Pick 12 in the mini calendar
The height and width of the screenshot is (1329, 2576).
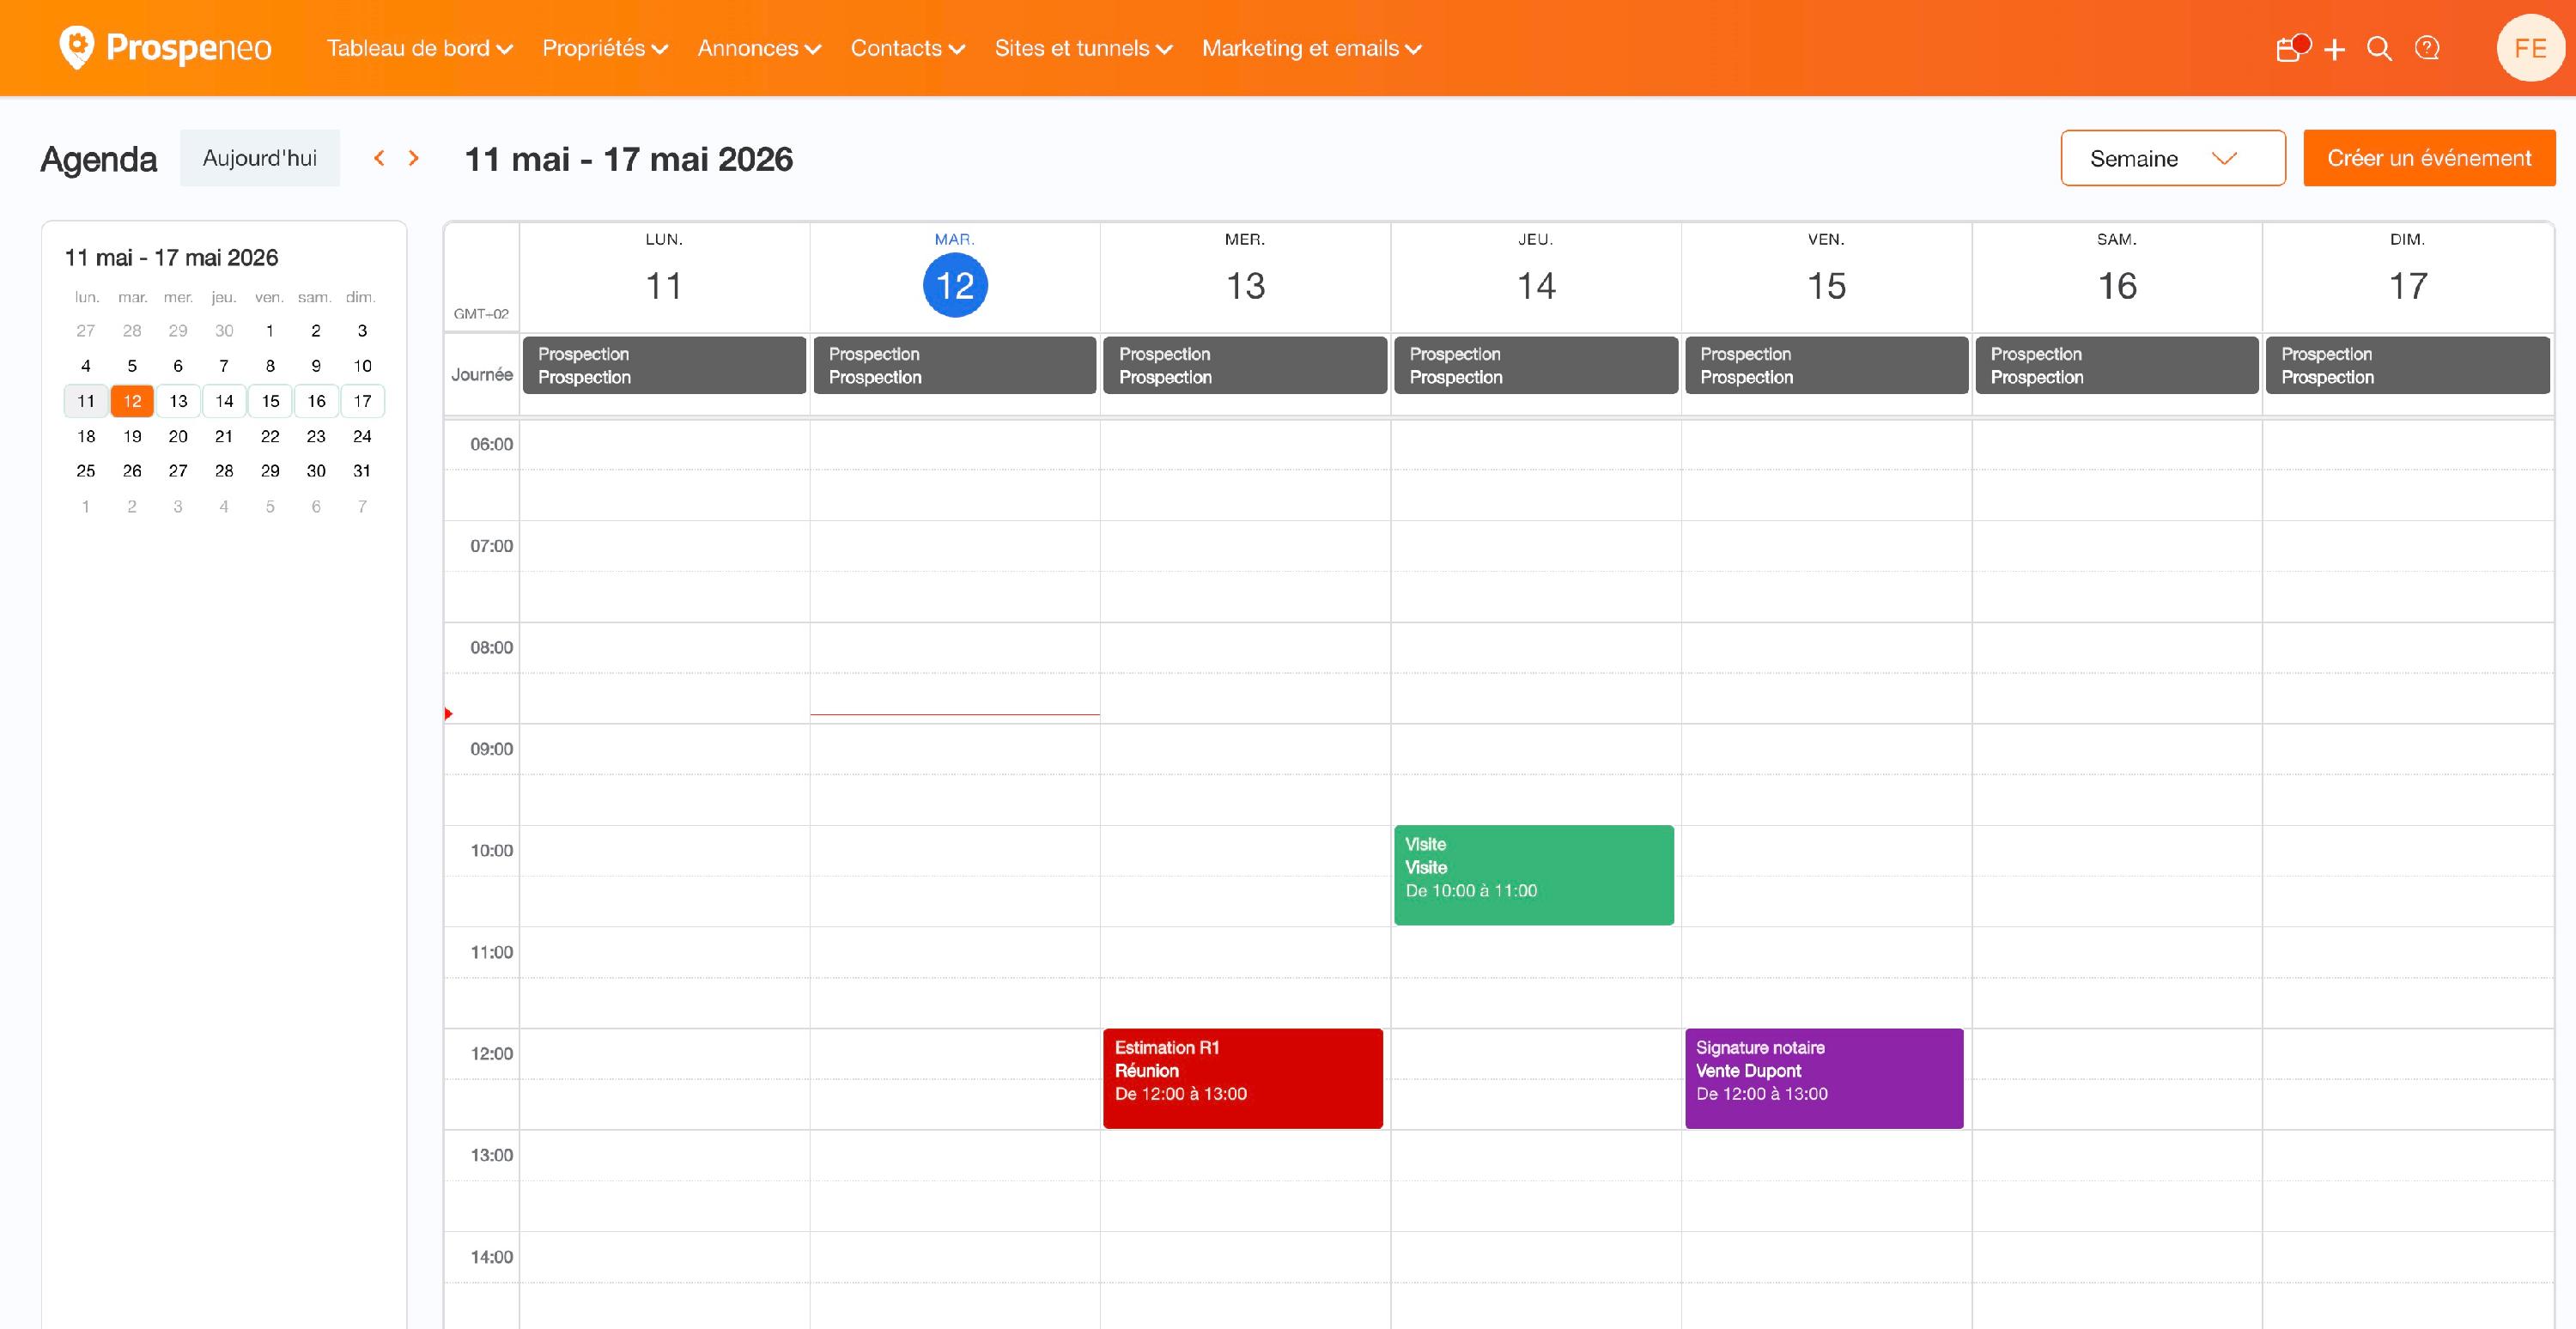(x=132, y=401)
